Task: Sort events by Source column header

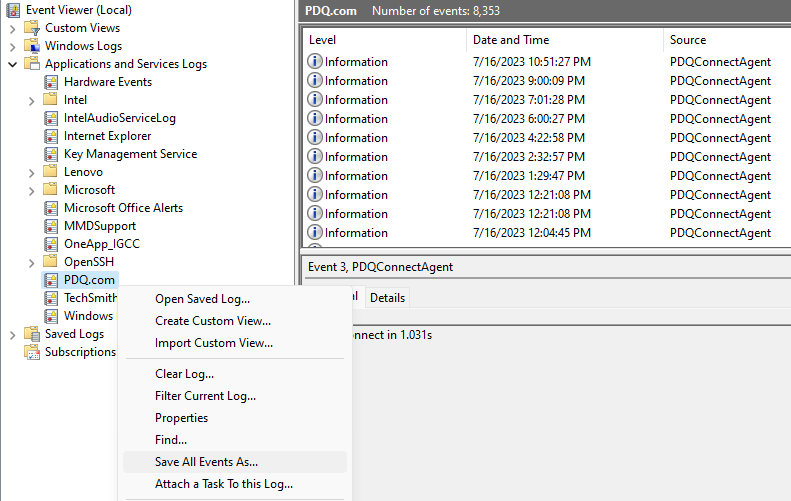Action: coord(727,40)
